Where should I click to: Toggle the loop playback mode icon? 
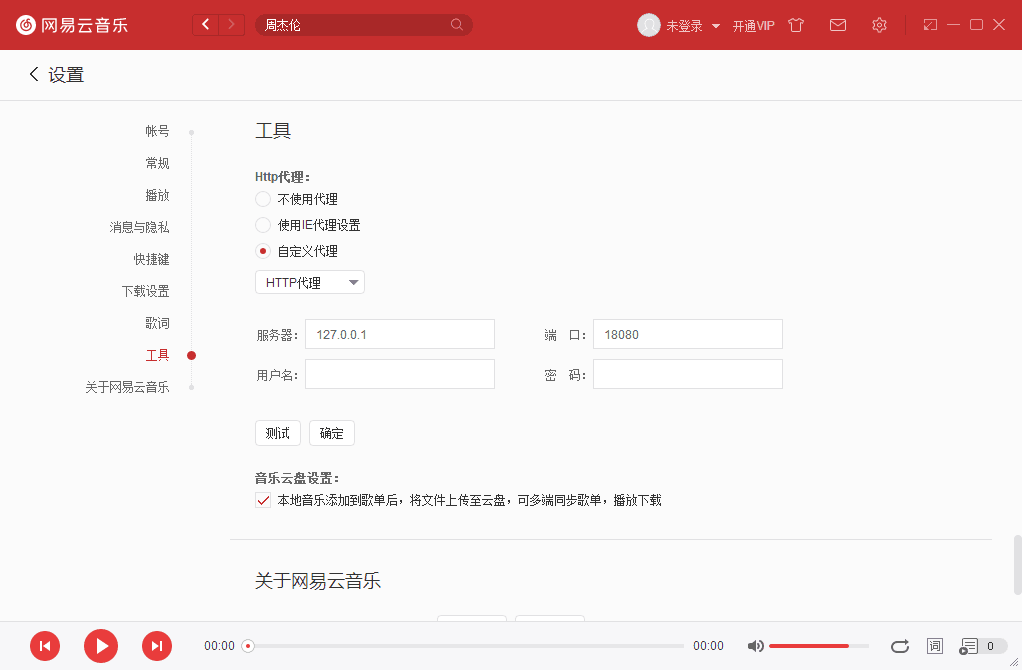[899, 646]
